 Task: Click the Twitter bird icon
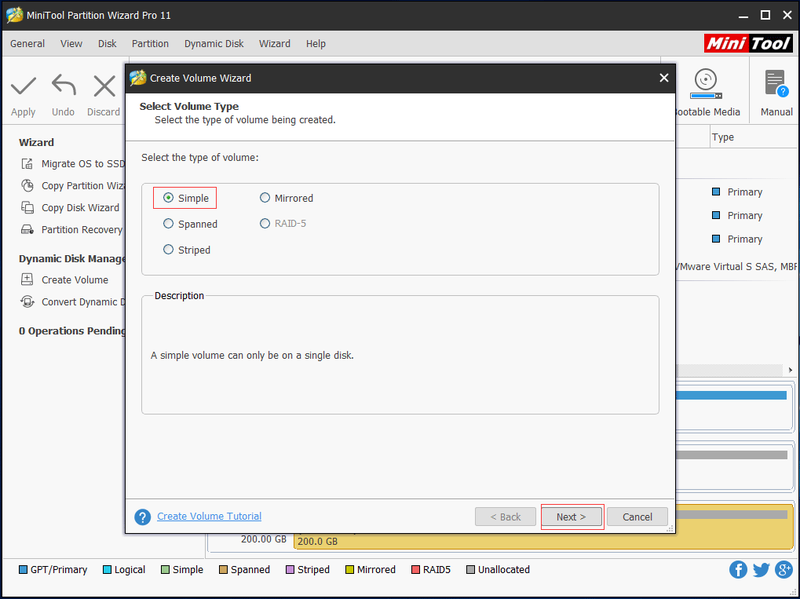coord(761,569)
